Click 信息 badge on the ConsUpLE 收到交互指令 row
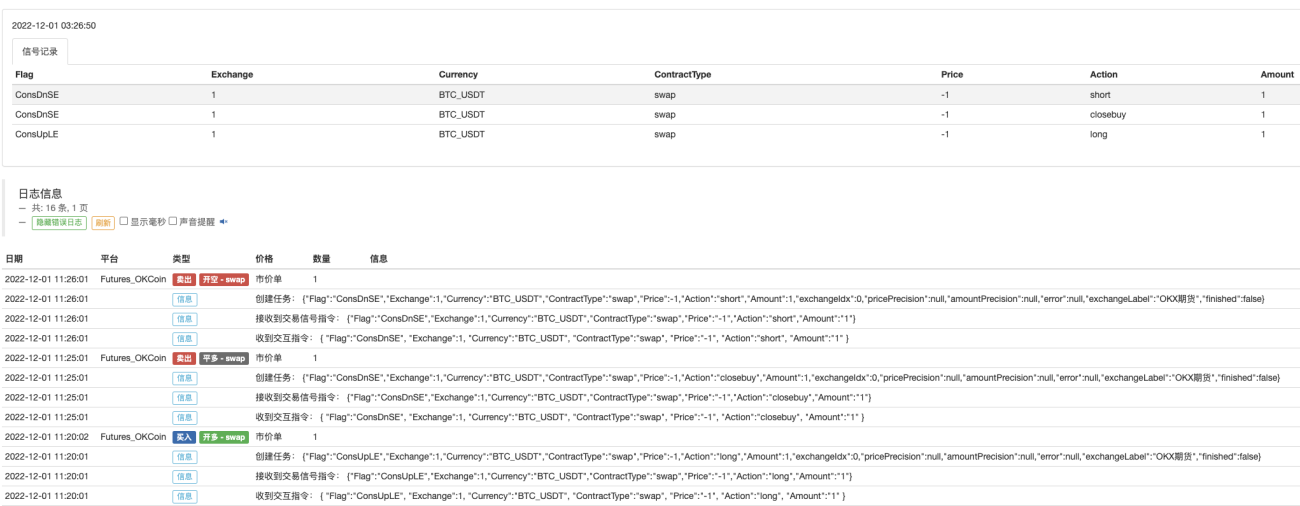Image resolution: width=1300 pixels, height=506 pixels. (185, 496)
